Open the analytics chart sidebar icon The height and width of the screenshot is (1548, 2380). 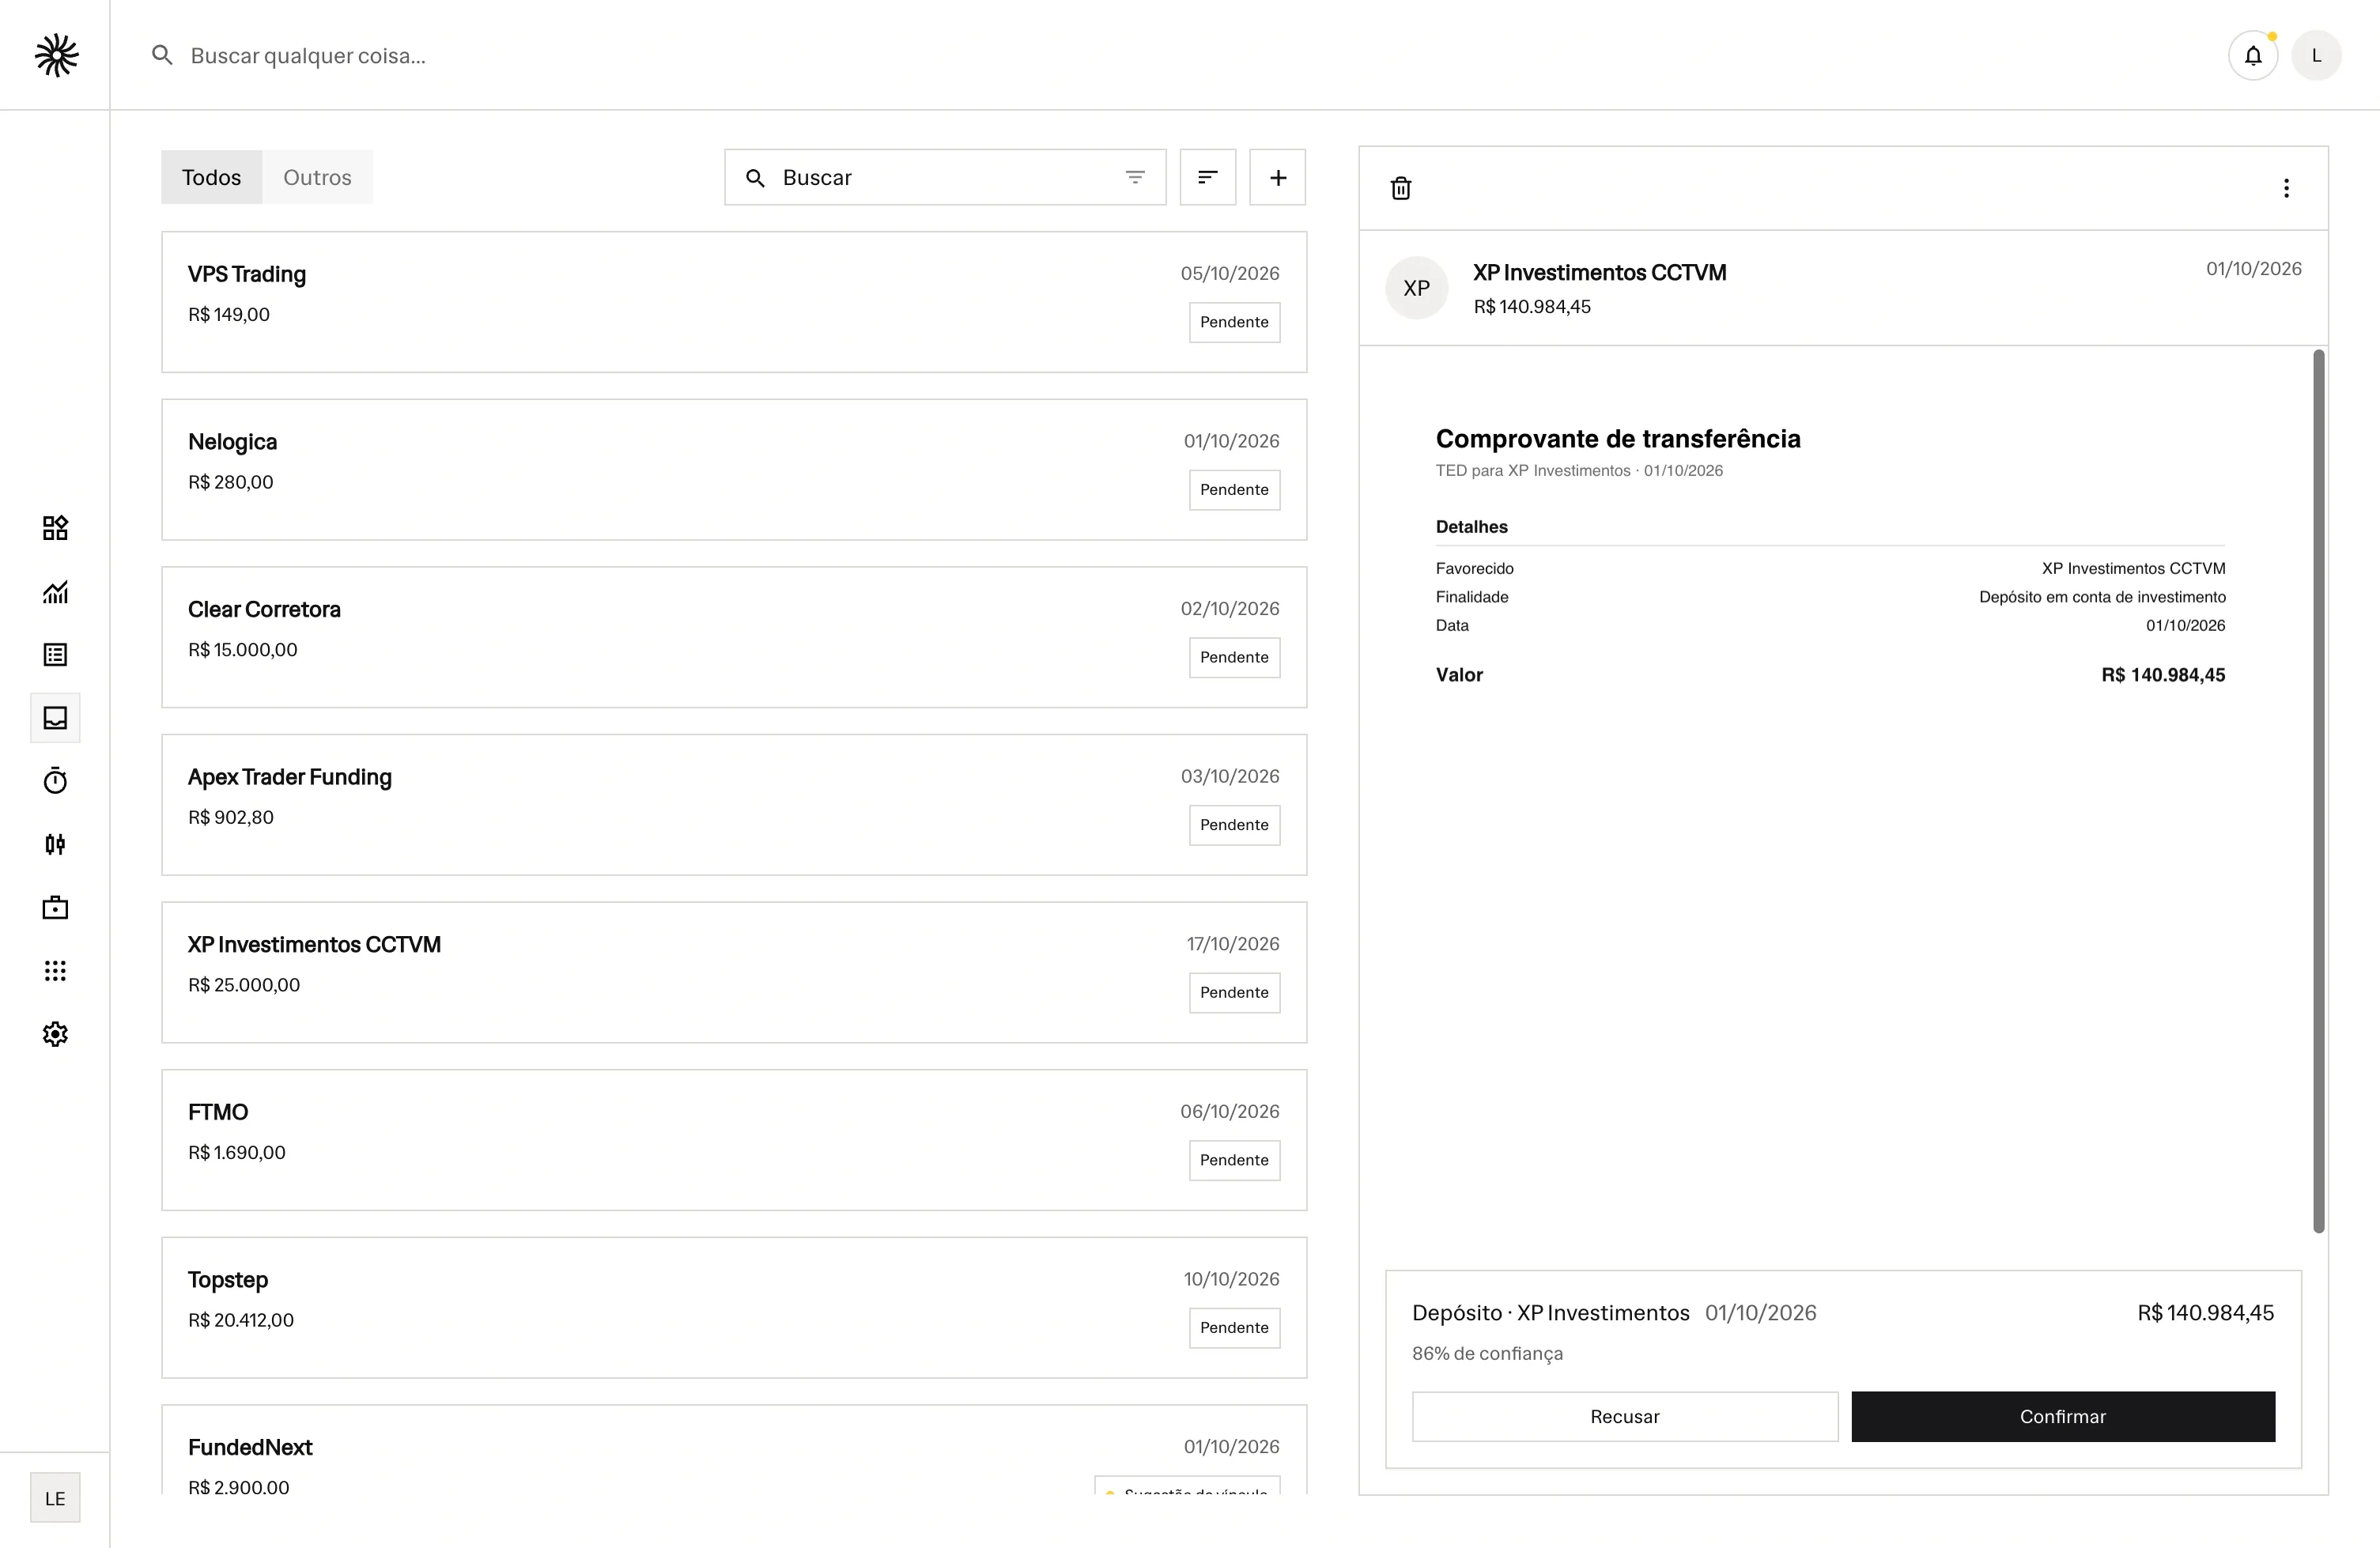(x=55, y=592)
